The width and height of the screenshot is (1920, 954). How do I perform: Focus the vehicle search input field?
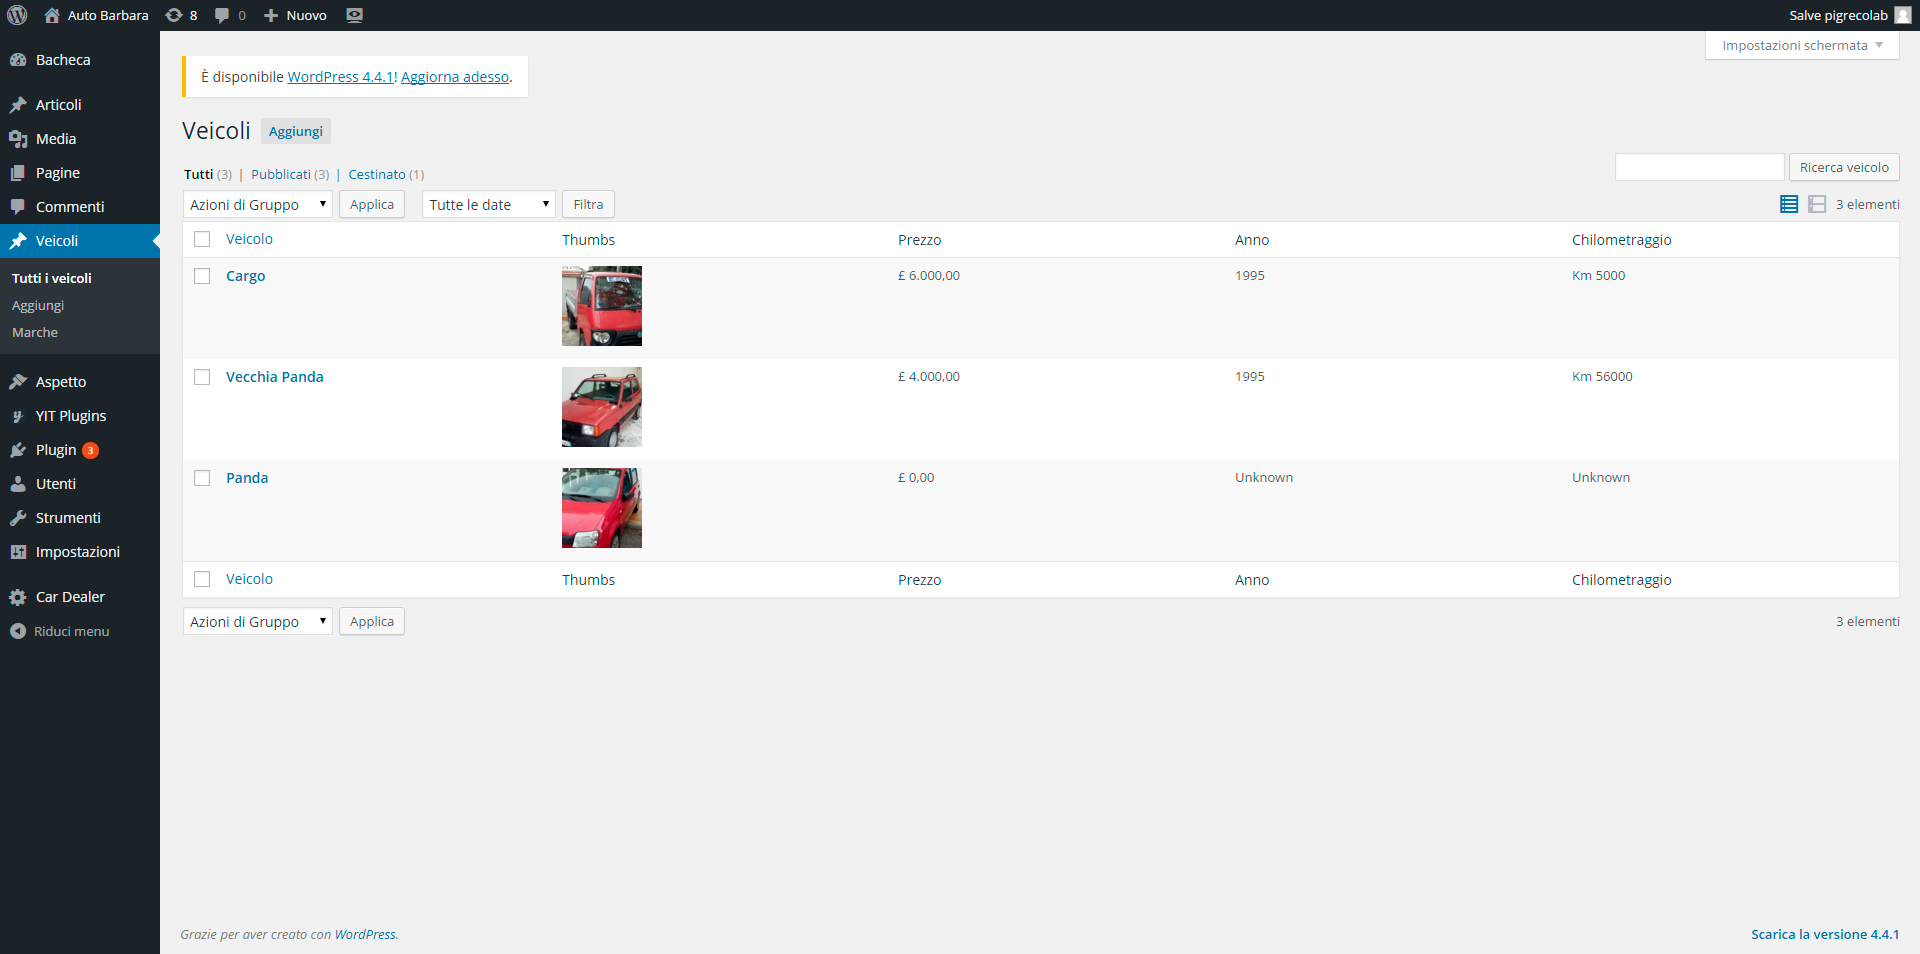tap(1699, 167)
